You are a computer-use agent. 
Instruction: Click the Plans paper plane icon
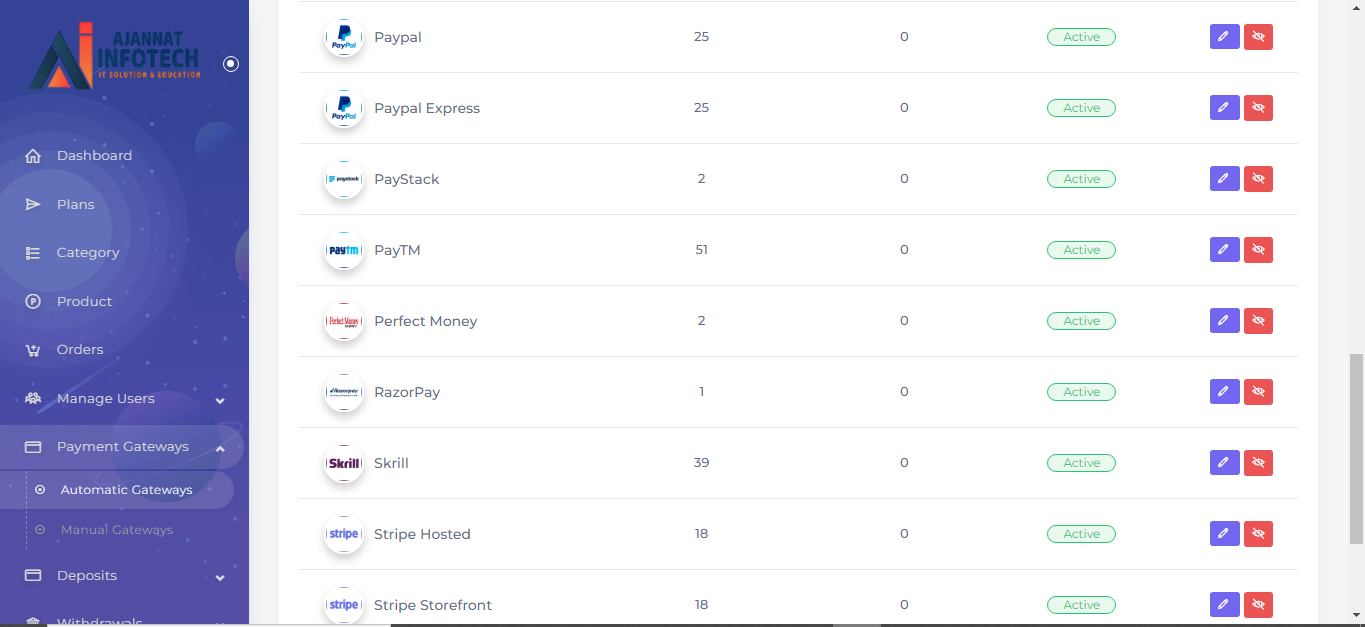coord(33,205)
